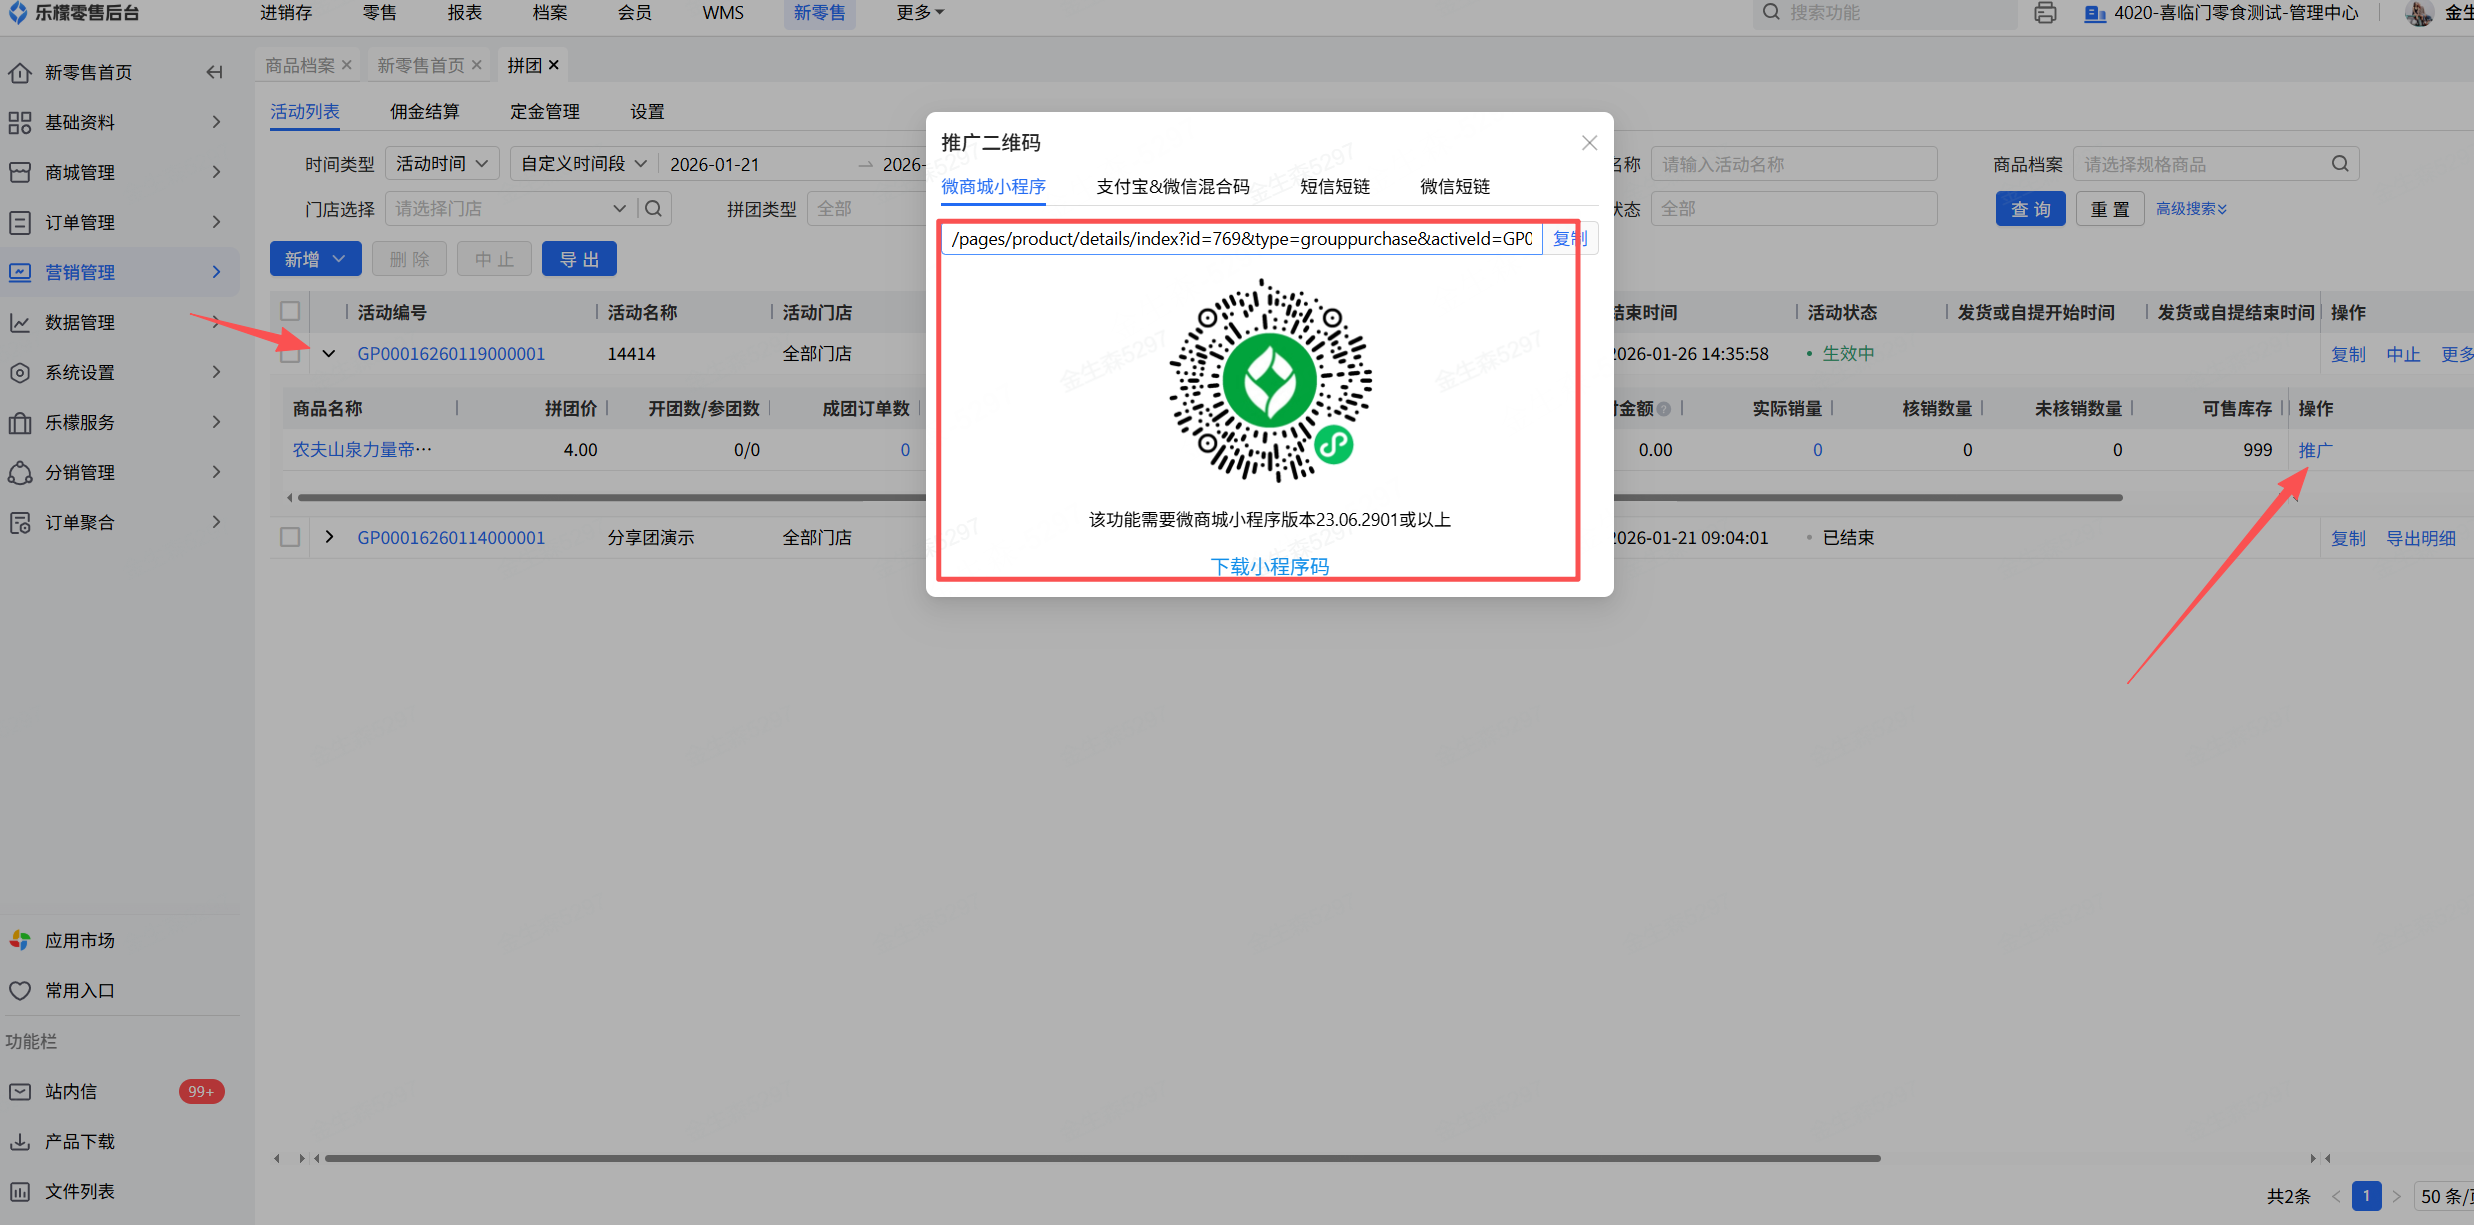Screen dimensions: 2474x1225
Task: Close the 推广二维码 dialog
Action: point(1589,143)
